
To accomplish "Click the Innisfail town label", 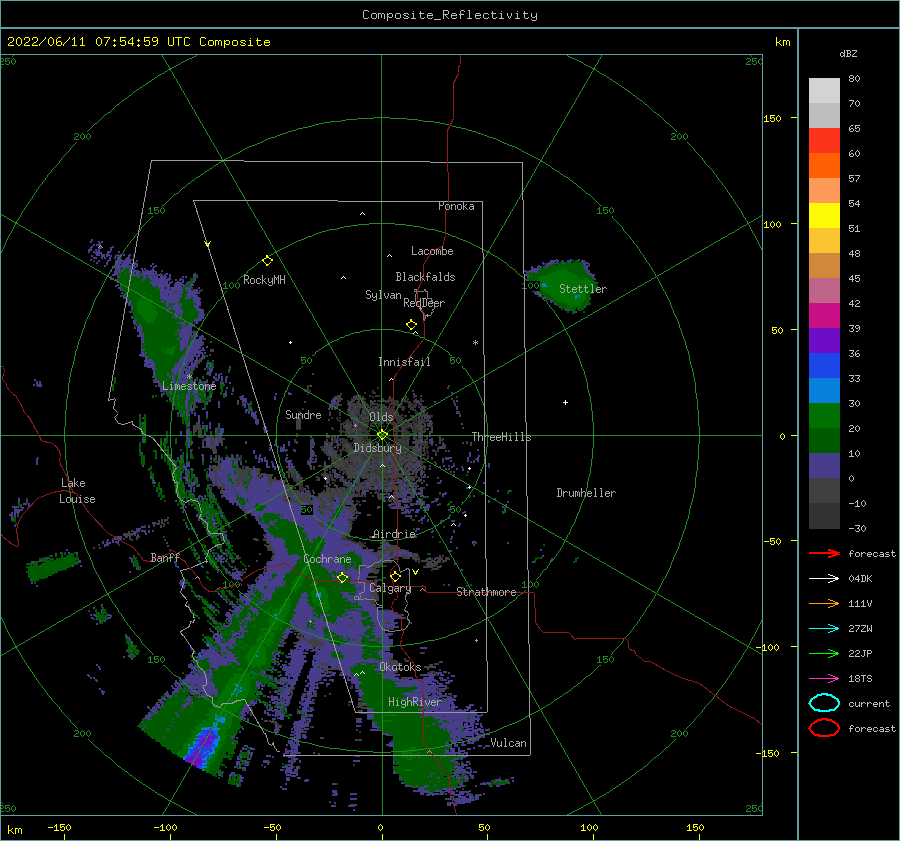I will 404,362.
